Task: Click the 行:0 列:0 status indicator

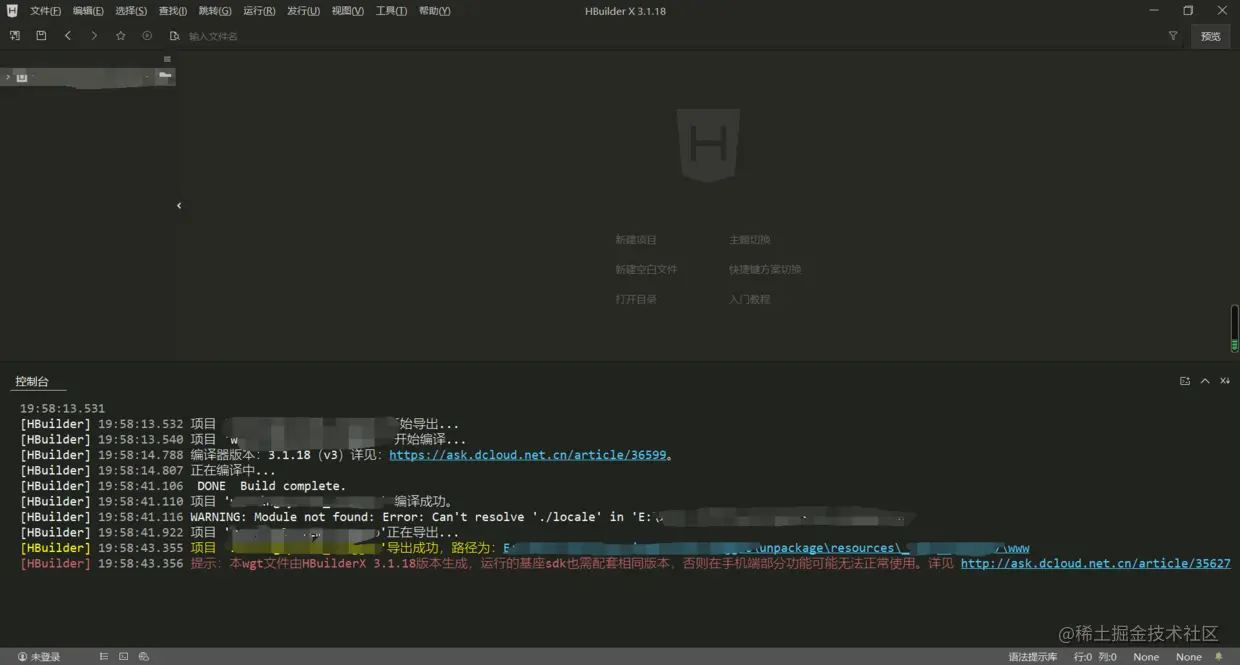Action: click(1095, 657)
